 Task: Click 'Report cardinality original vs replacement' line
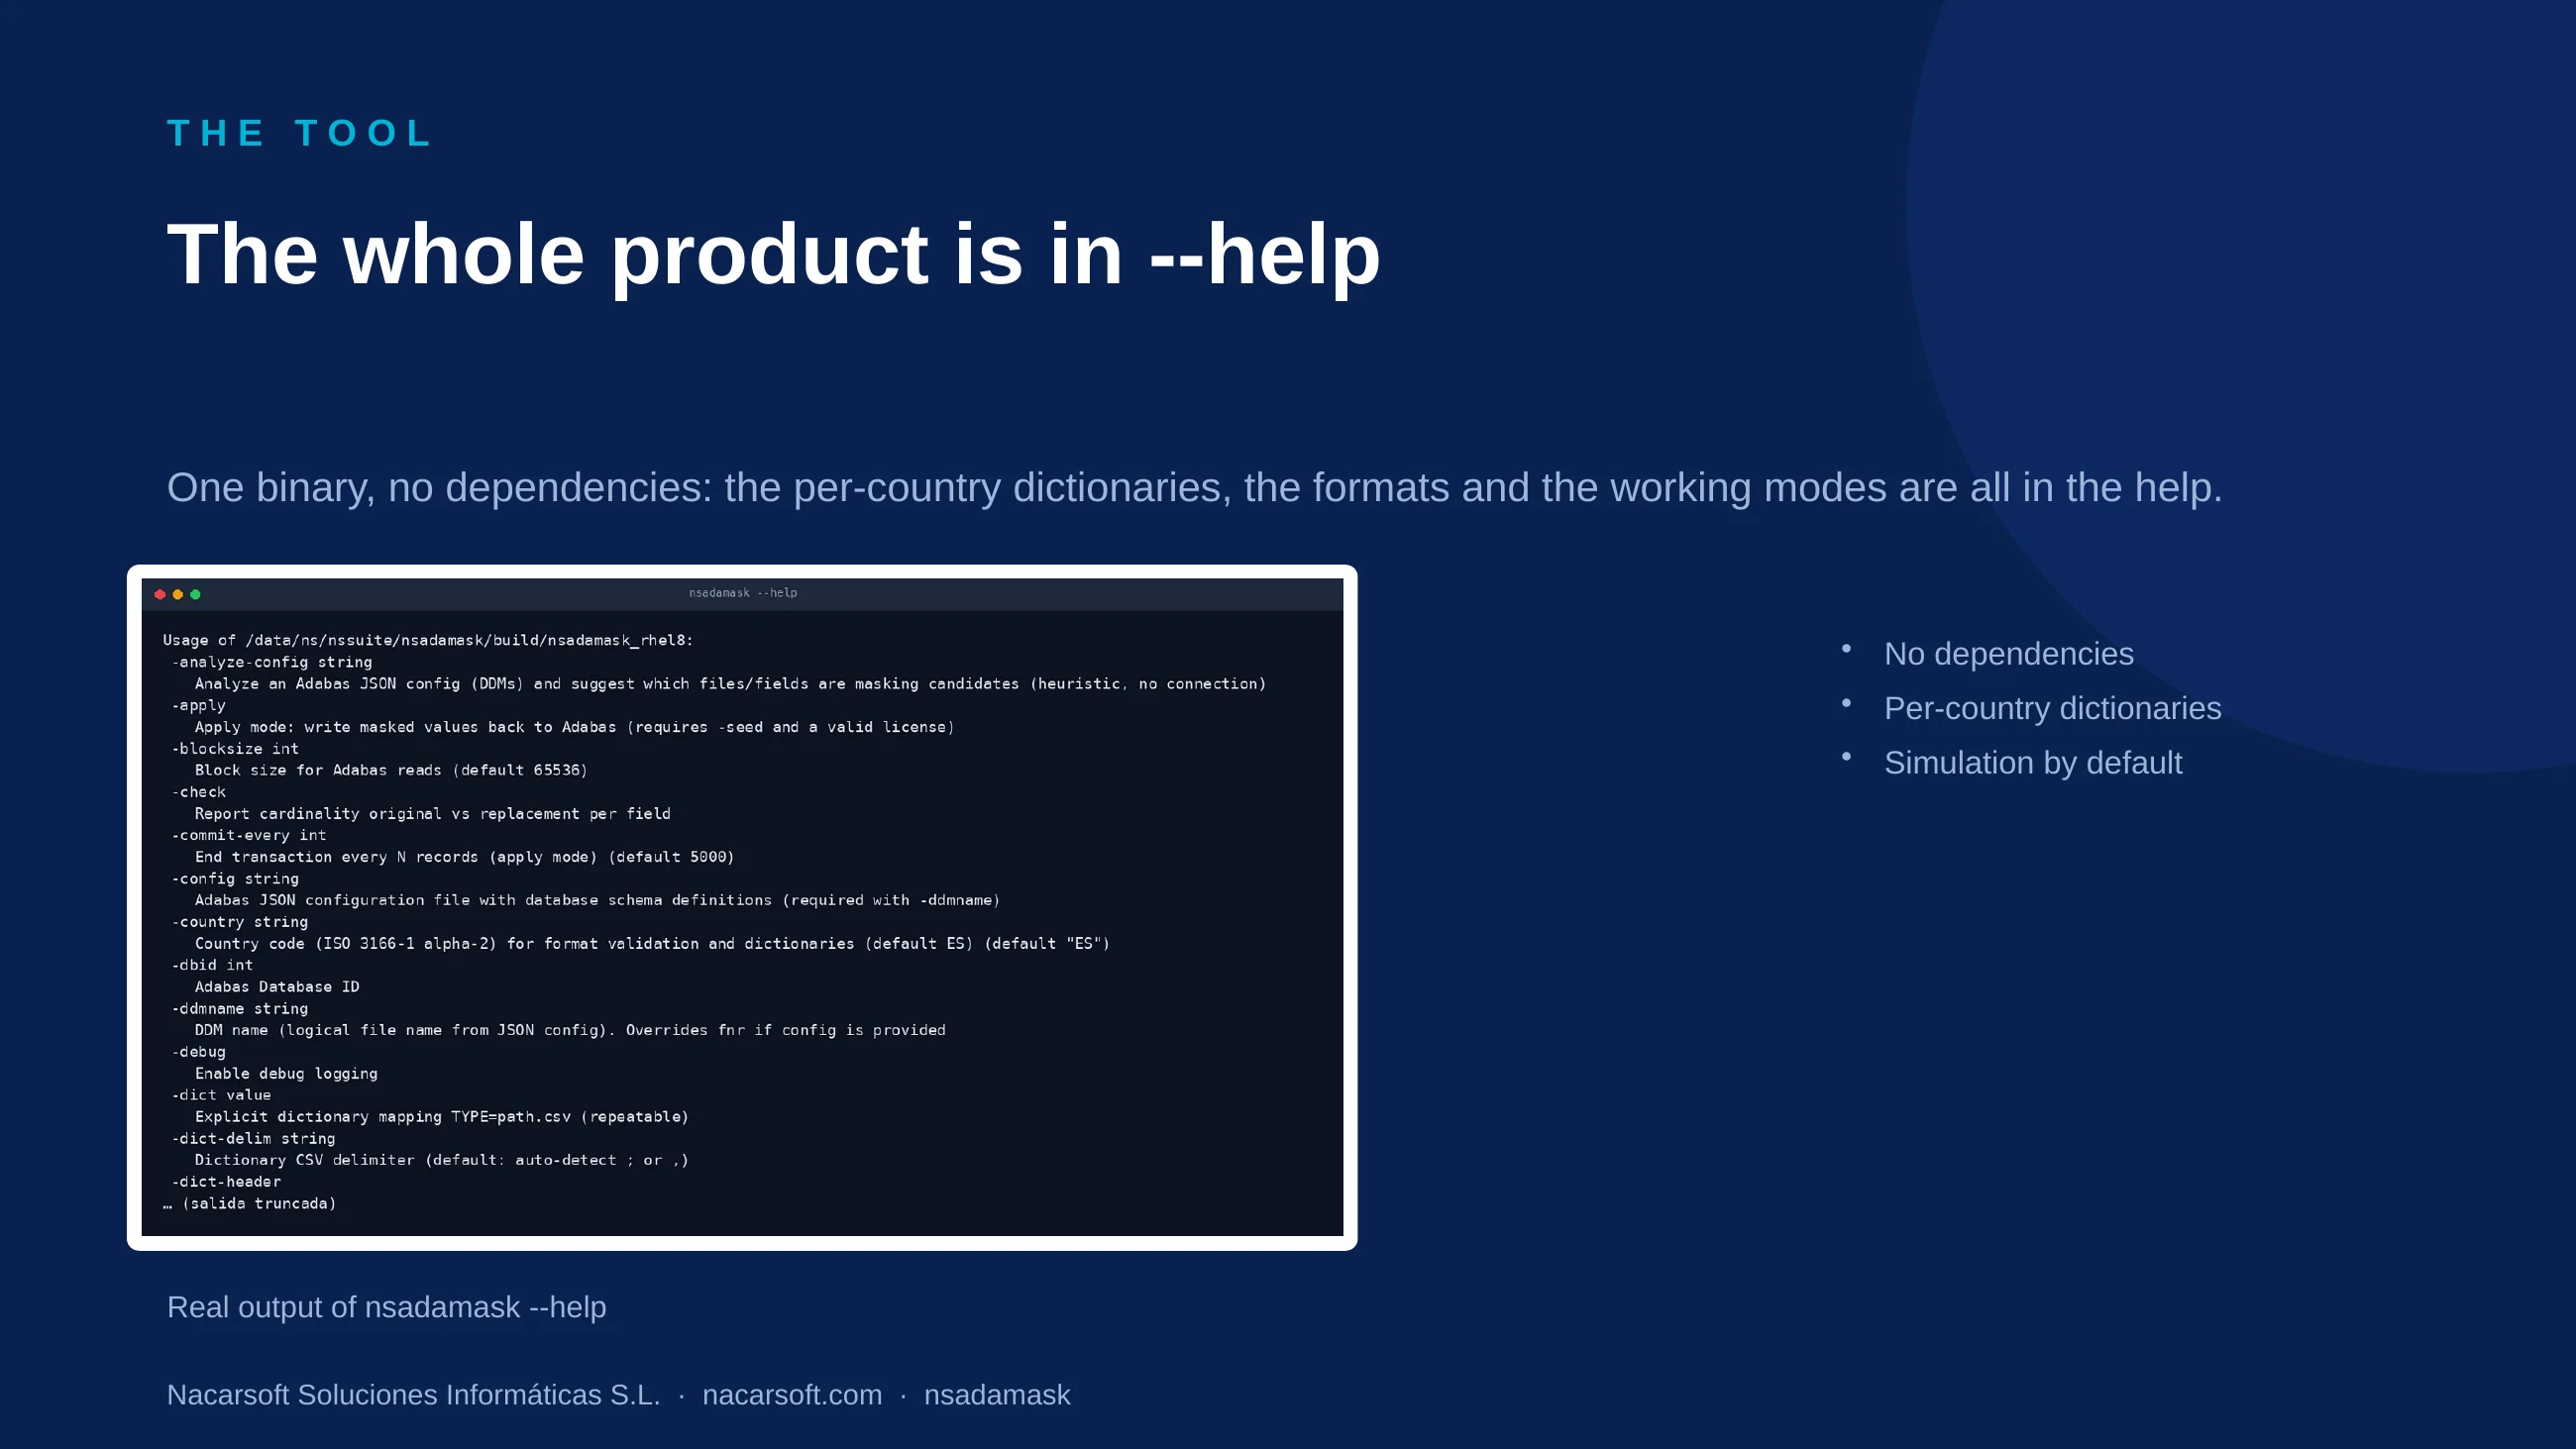point(432,814)
